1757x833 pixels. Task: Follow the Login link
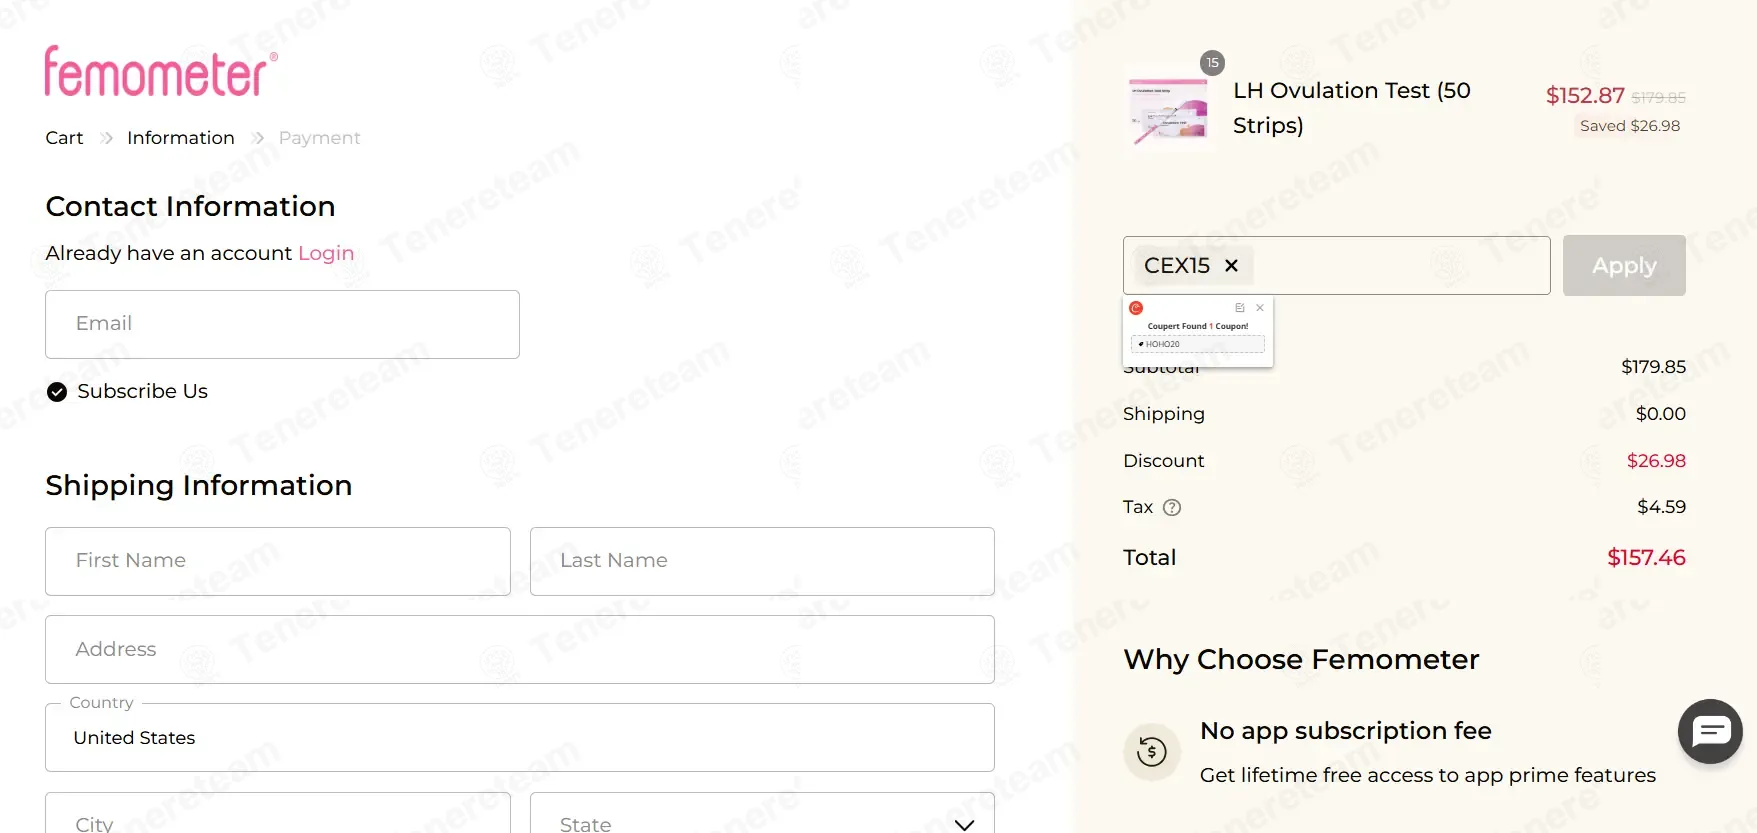click(326, 253)
